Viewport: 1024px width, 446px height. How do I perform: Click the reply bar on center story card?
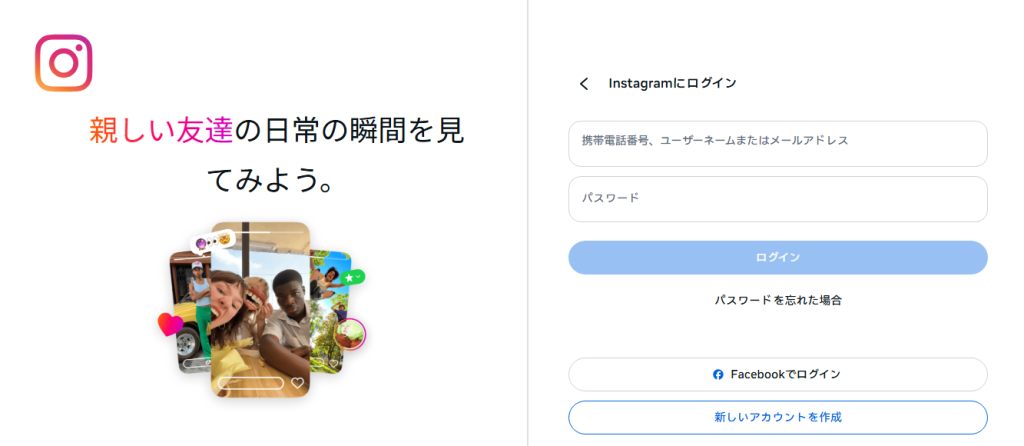click(251, 383)
